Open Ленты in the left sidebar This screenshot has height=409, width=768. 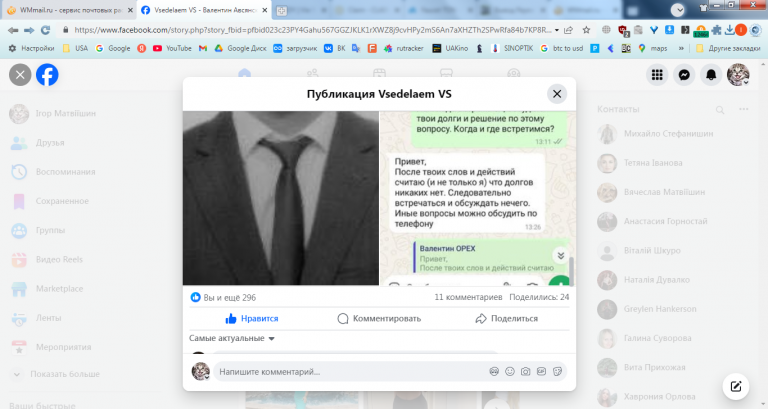[48, 318]
